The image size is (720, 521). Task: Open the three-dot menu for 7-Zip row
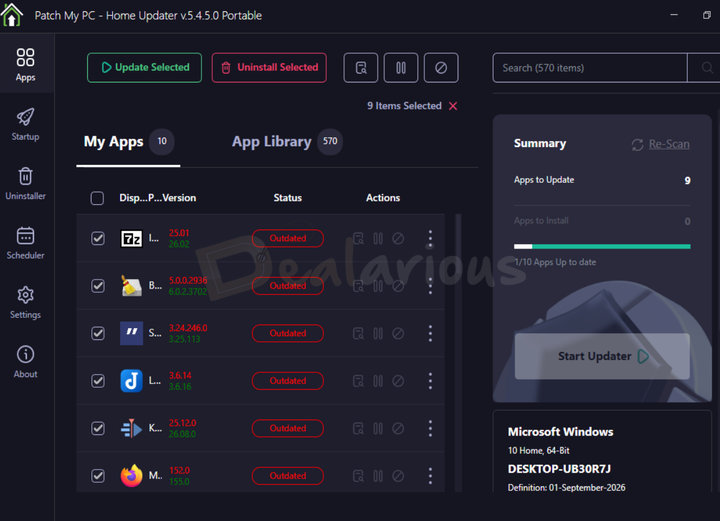click(430, 239)
